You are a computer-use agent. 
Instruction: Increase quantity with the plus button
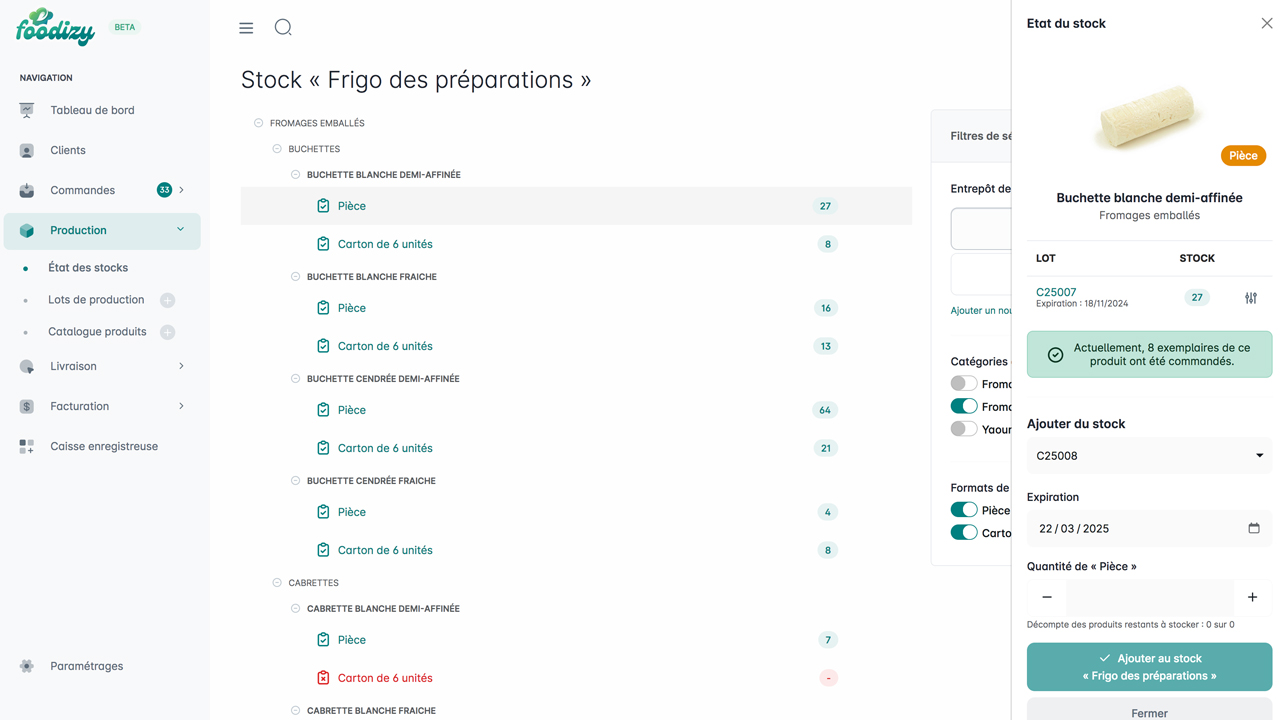tap(1252, 597)
